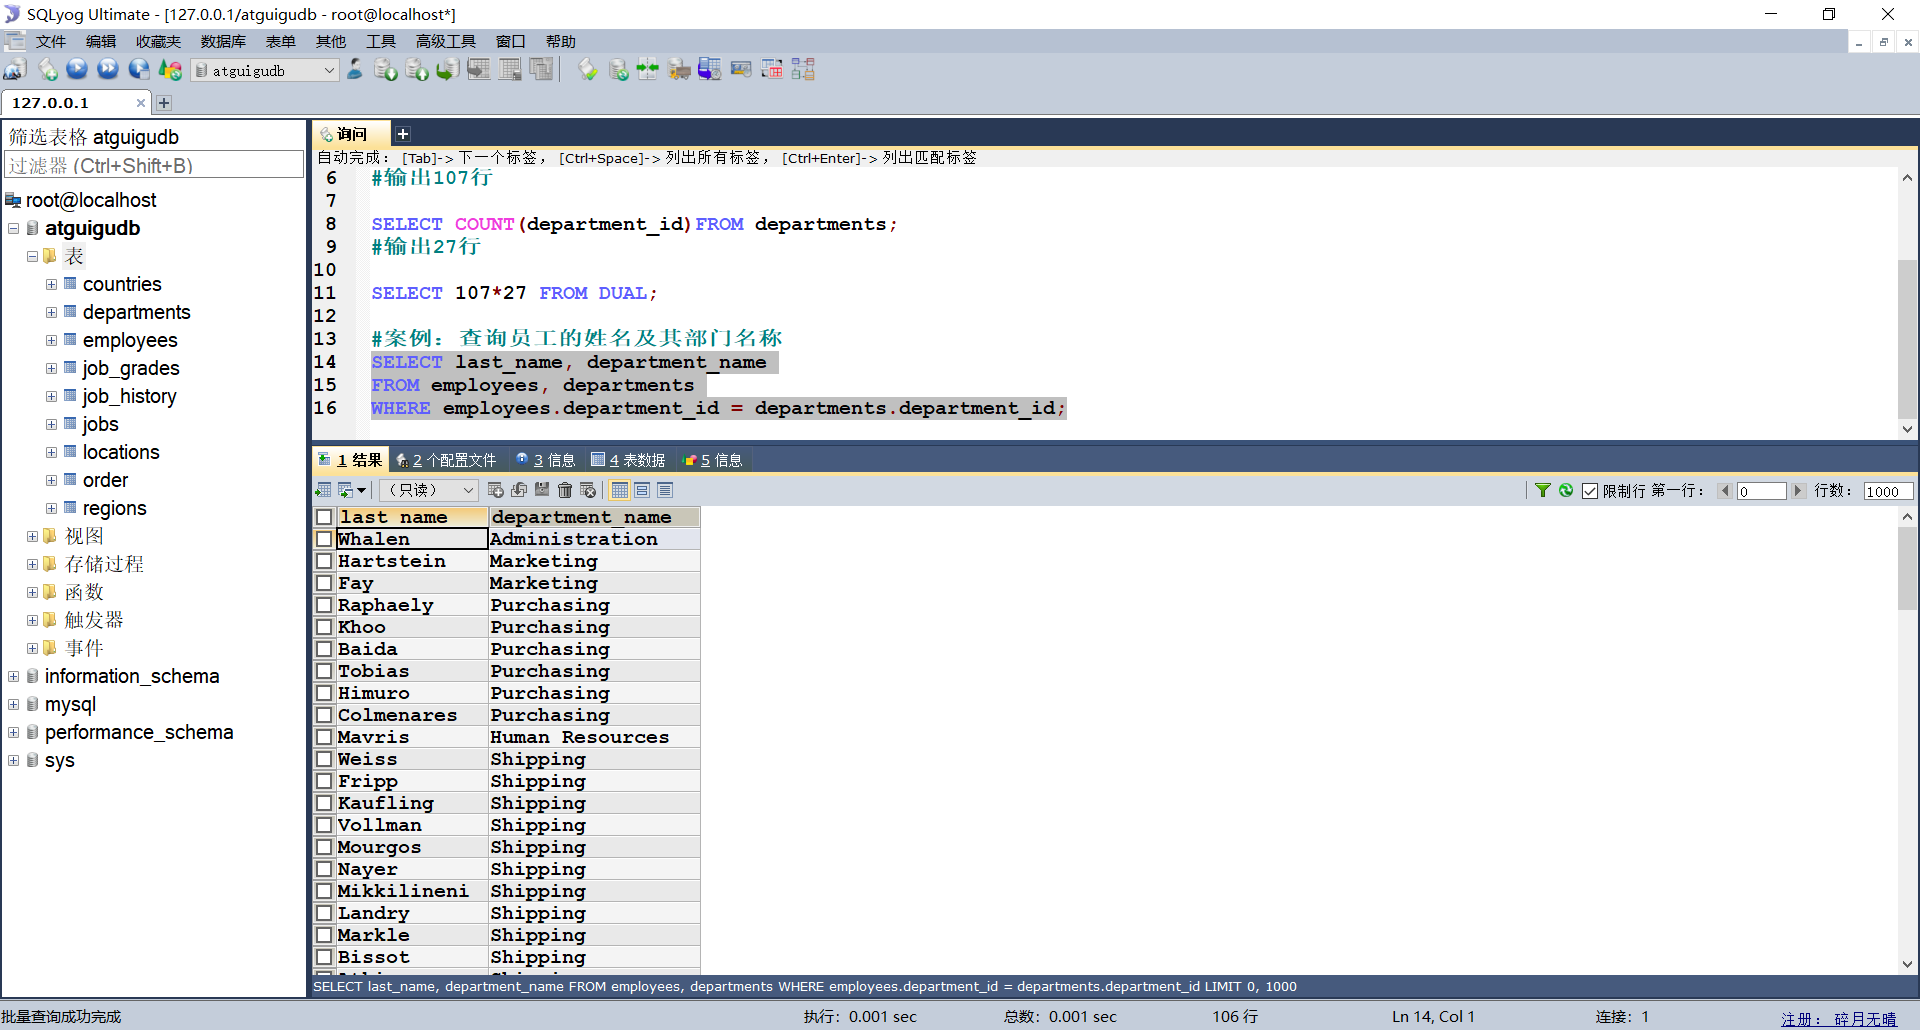
Task: Open the user manager icon
Action: [355, 70]
